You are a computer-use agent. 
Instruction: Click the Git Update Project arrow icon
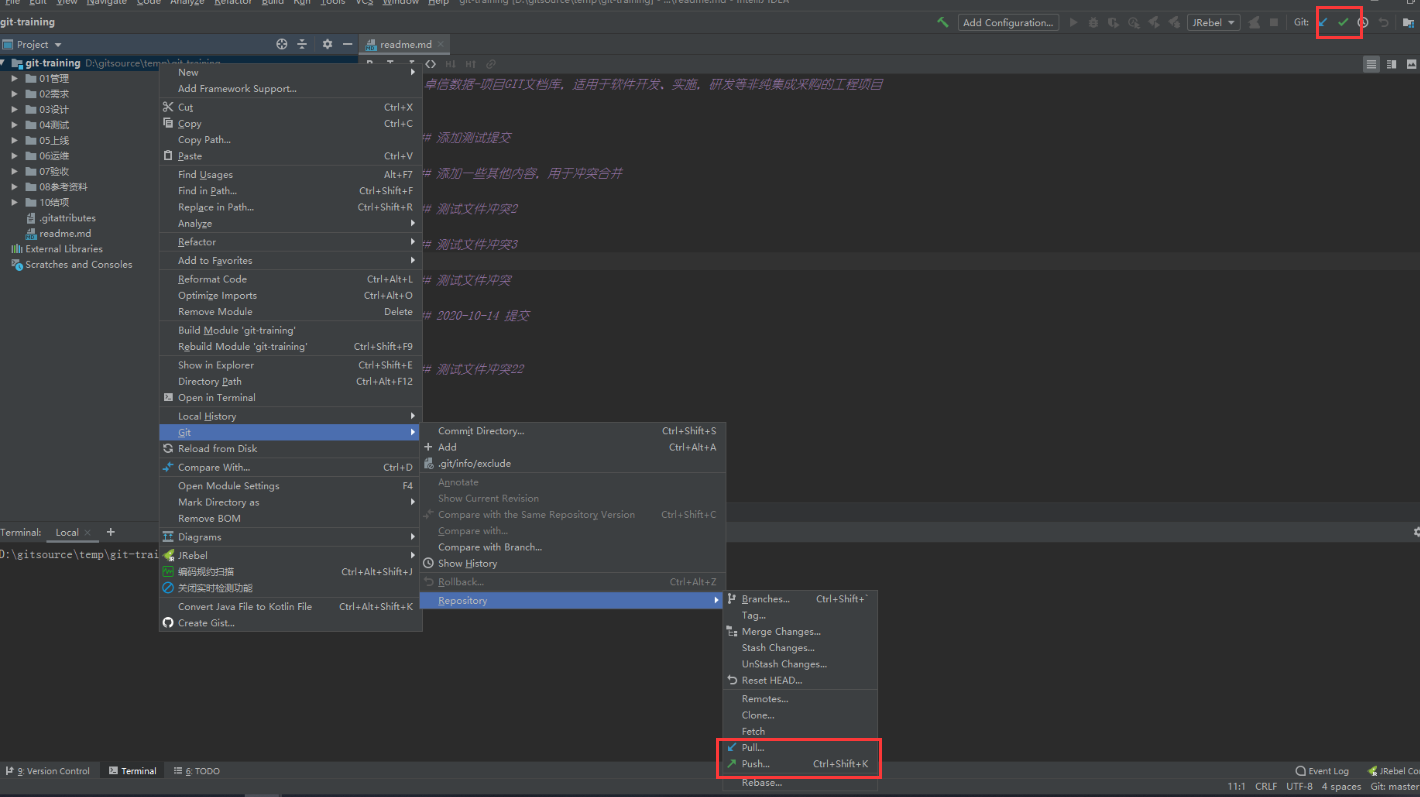pyautogui.click(x=1323, y=22)
